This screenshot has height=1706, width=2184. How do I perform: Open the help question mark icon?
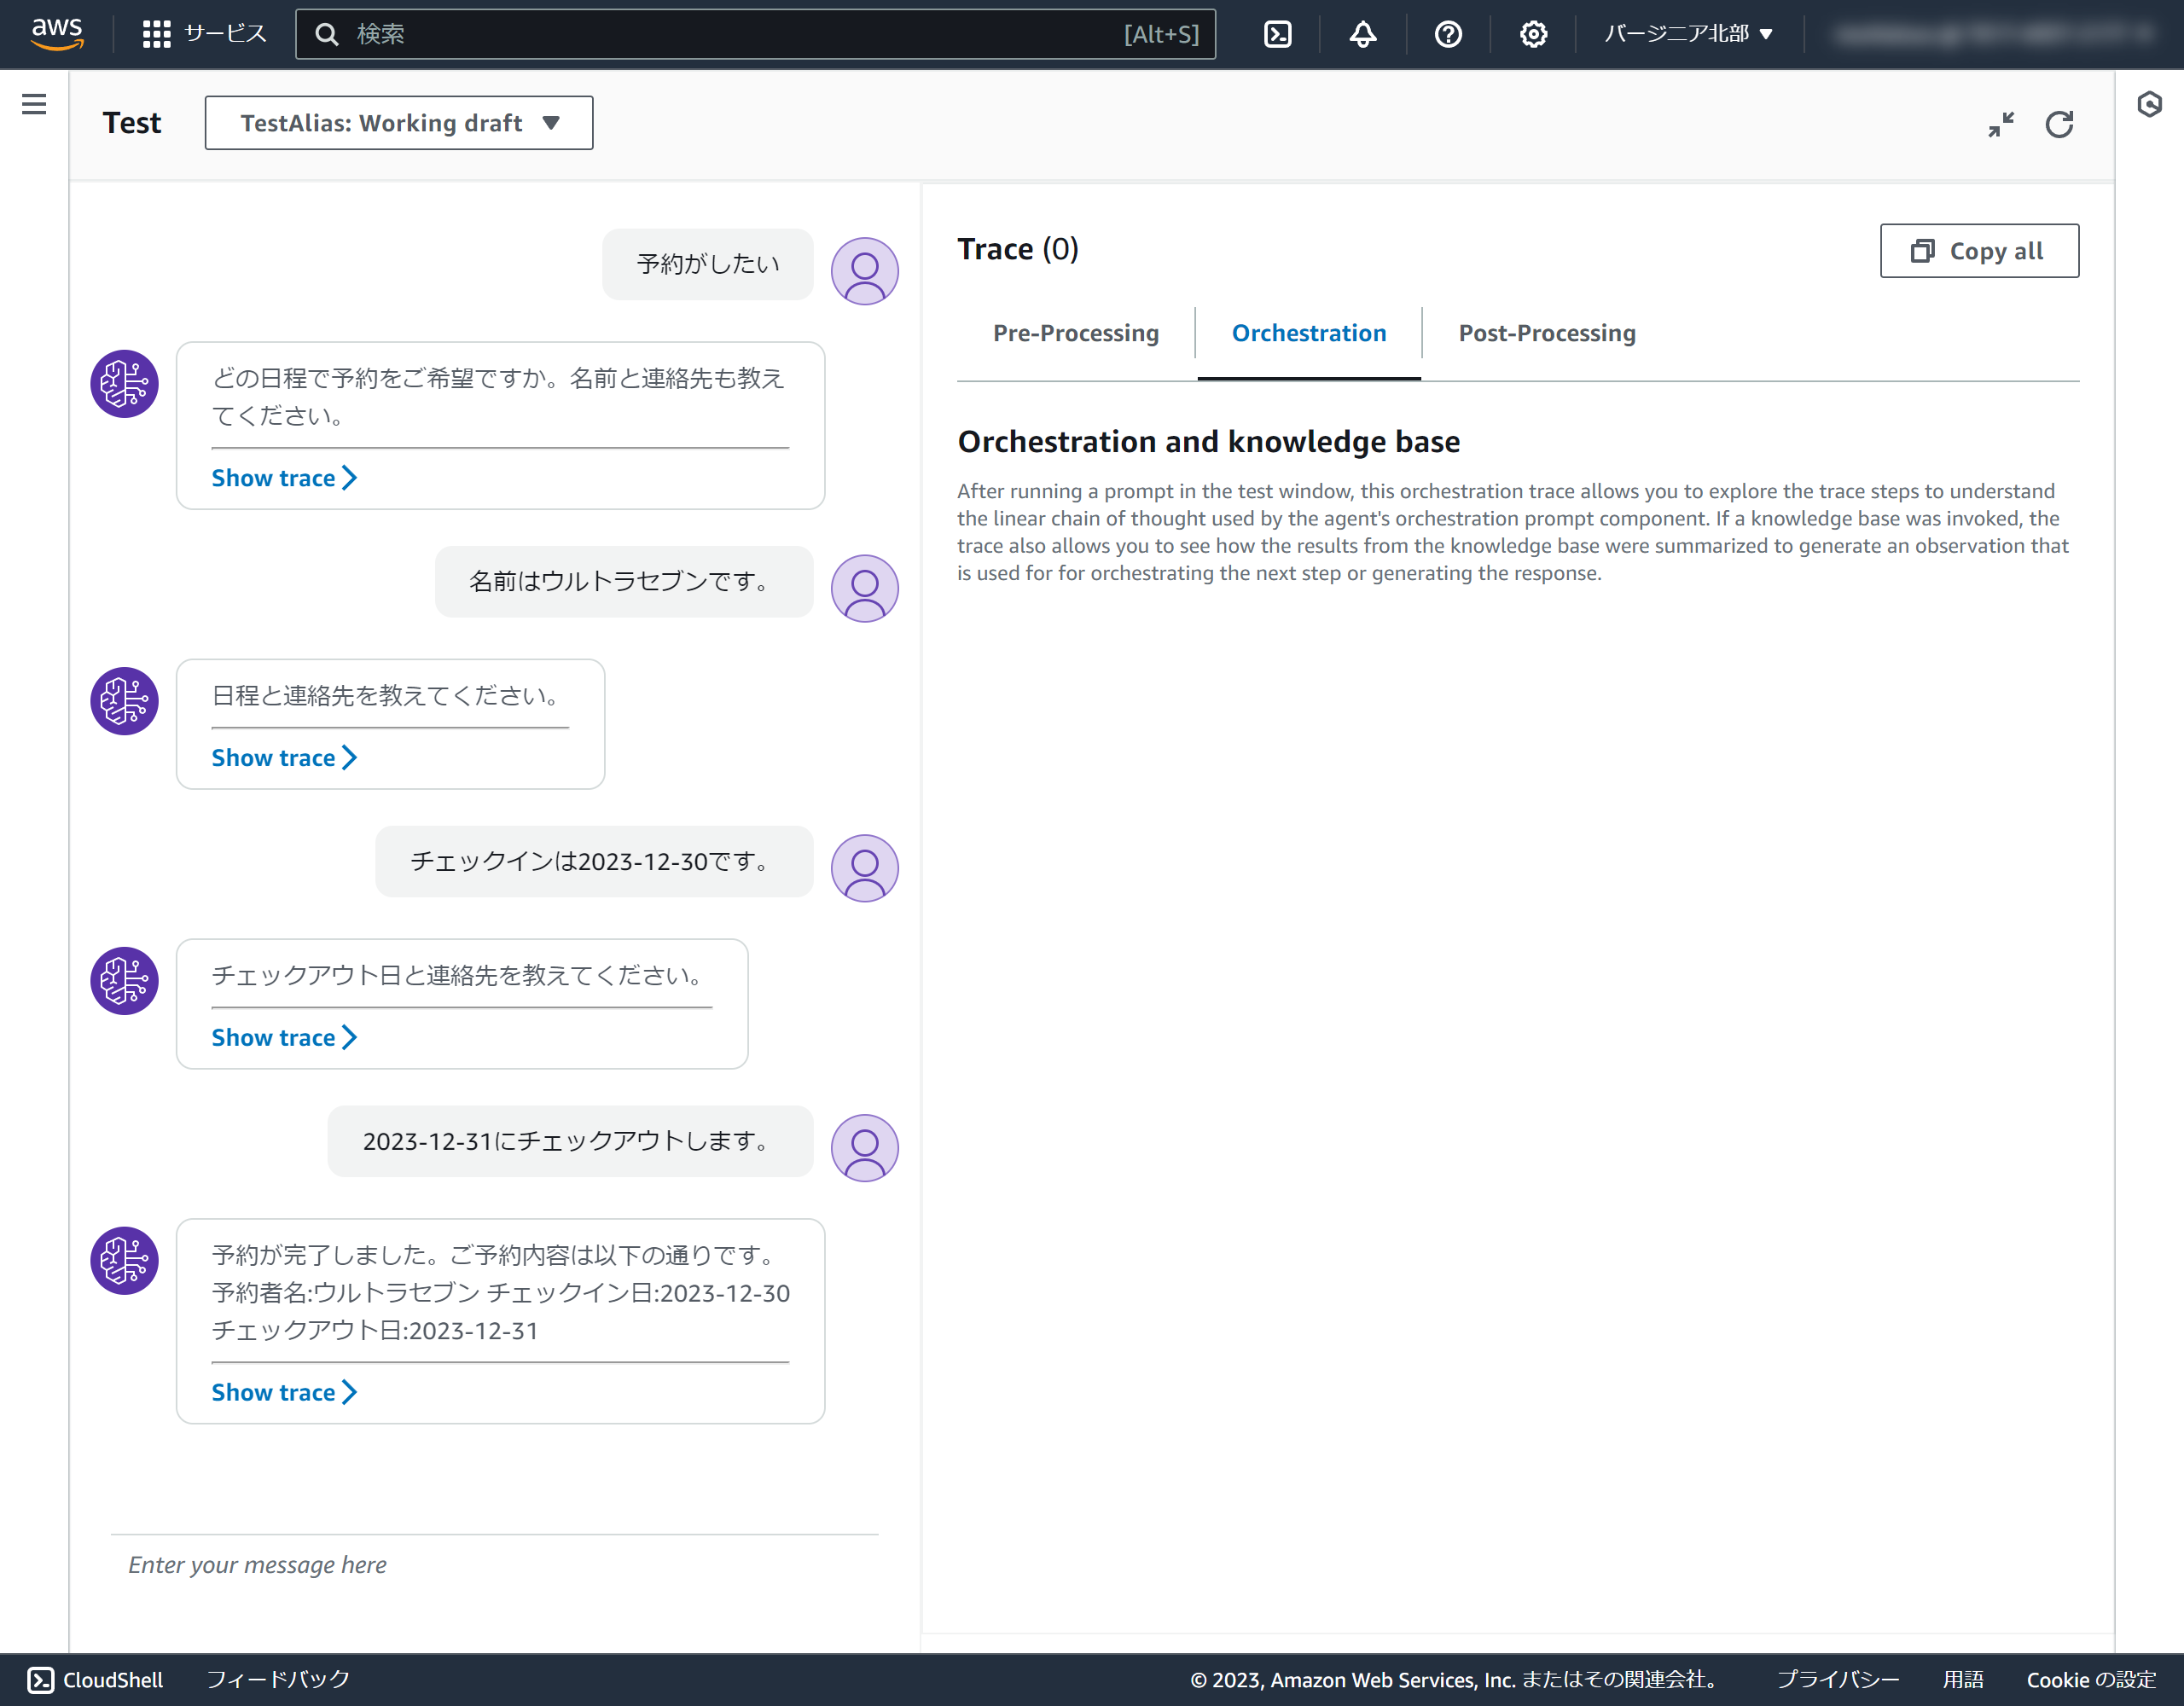click(x=1447, y=34)
